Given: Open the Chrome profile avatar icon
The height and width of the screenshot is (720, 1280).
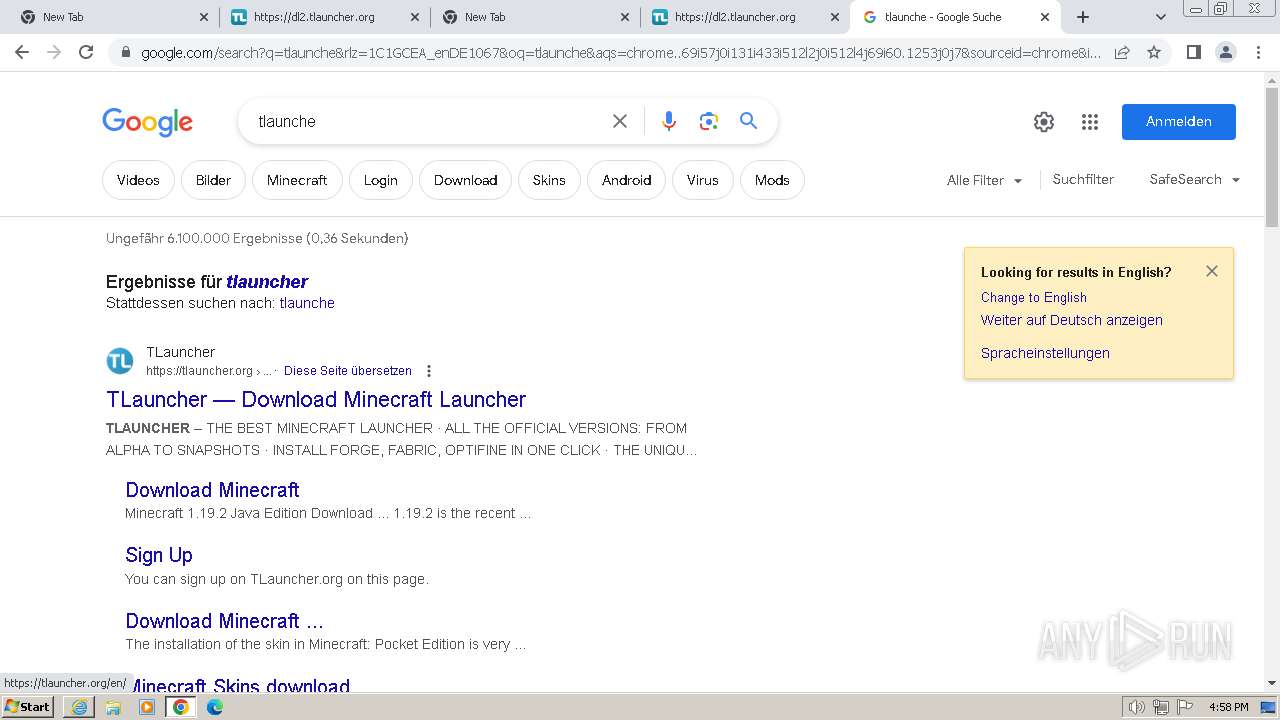Looking at the screenshot, I should point(1225,52).
